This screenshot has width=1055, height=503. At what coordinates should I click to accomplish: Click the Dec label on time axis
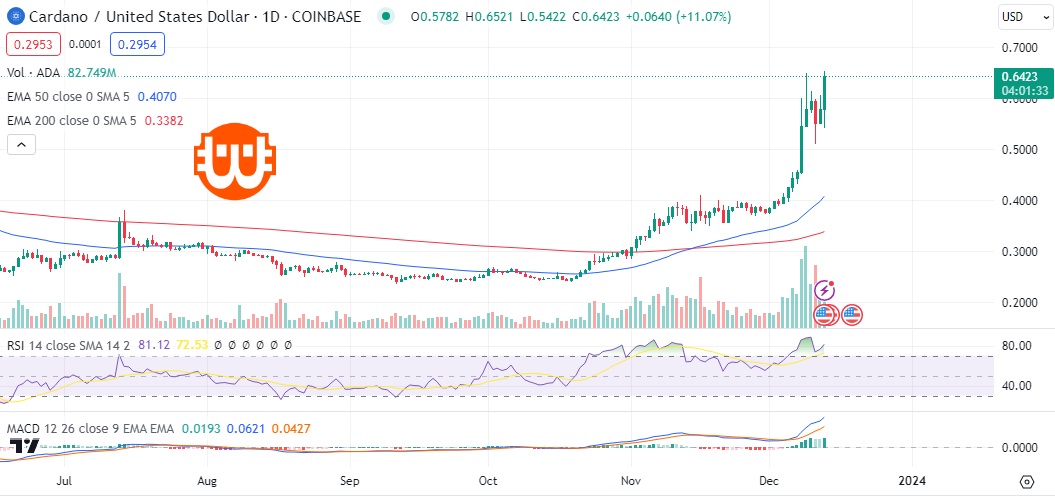click(768, 481)
